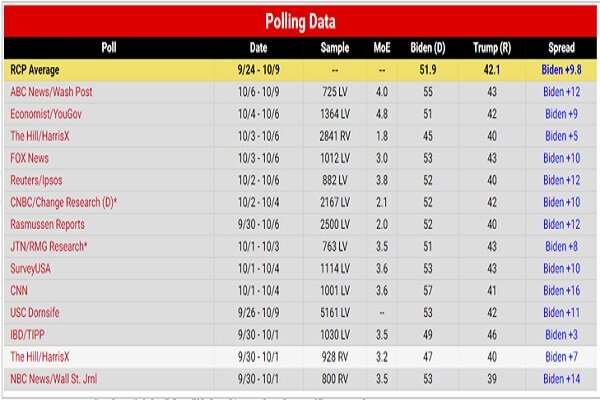
Task: Click the Polling Data title banner
Action: coord(300,21)
